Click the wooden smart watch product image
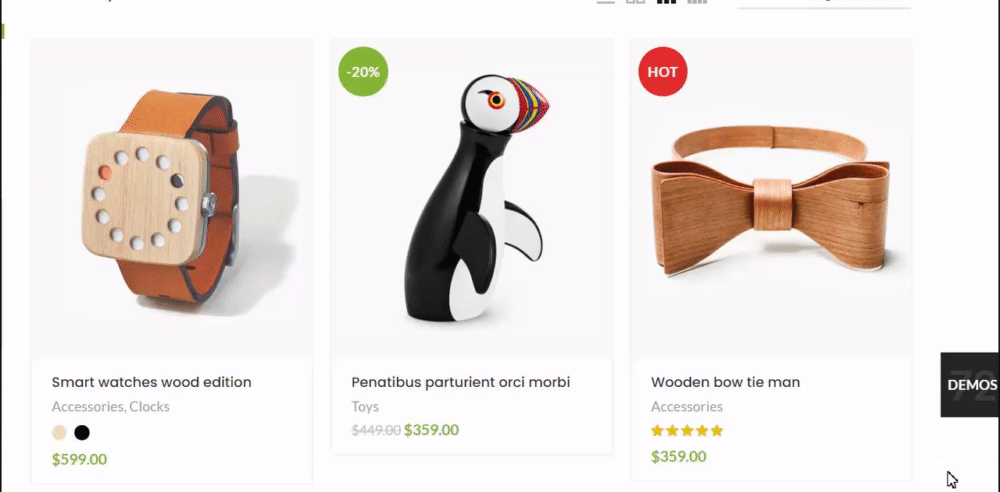This screenshot has width=1000, height=492. [172, 198]
